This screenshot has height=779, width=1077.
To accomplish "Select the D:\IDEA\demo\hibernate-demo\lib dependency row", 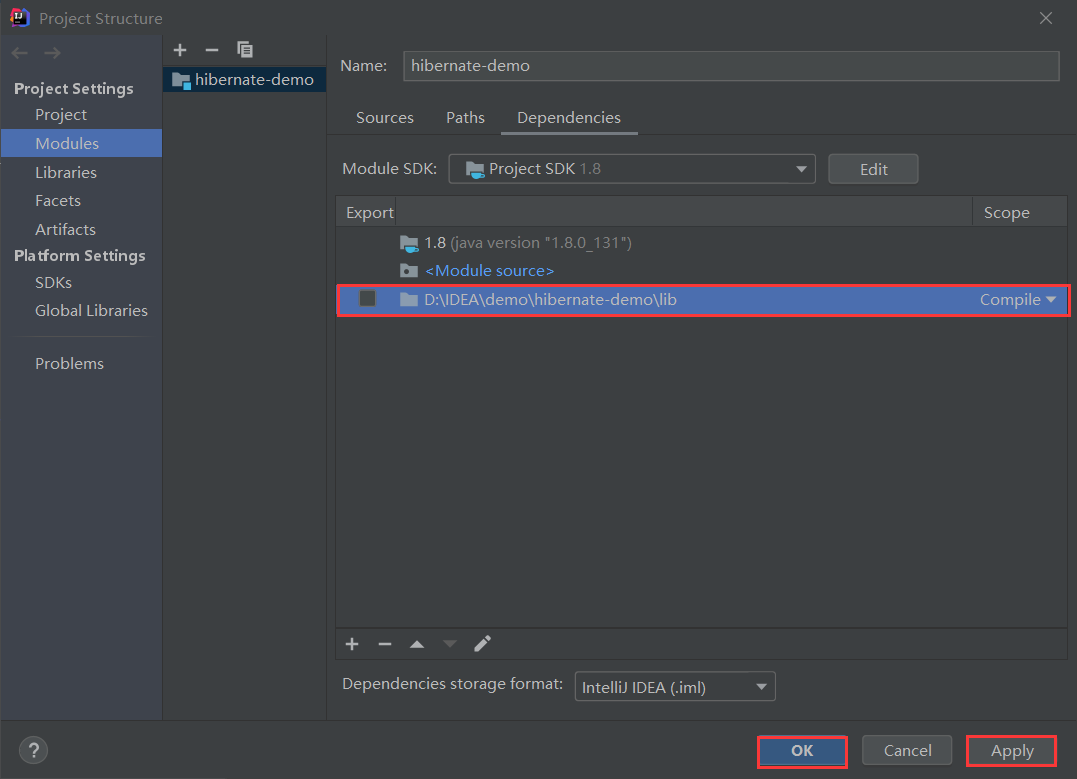I will tap(701, 300).
